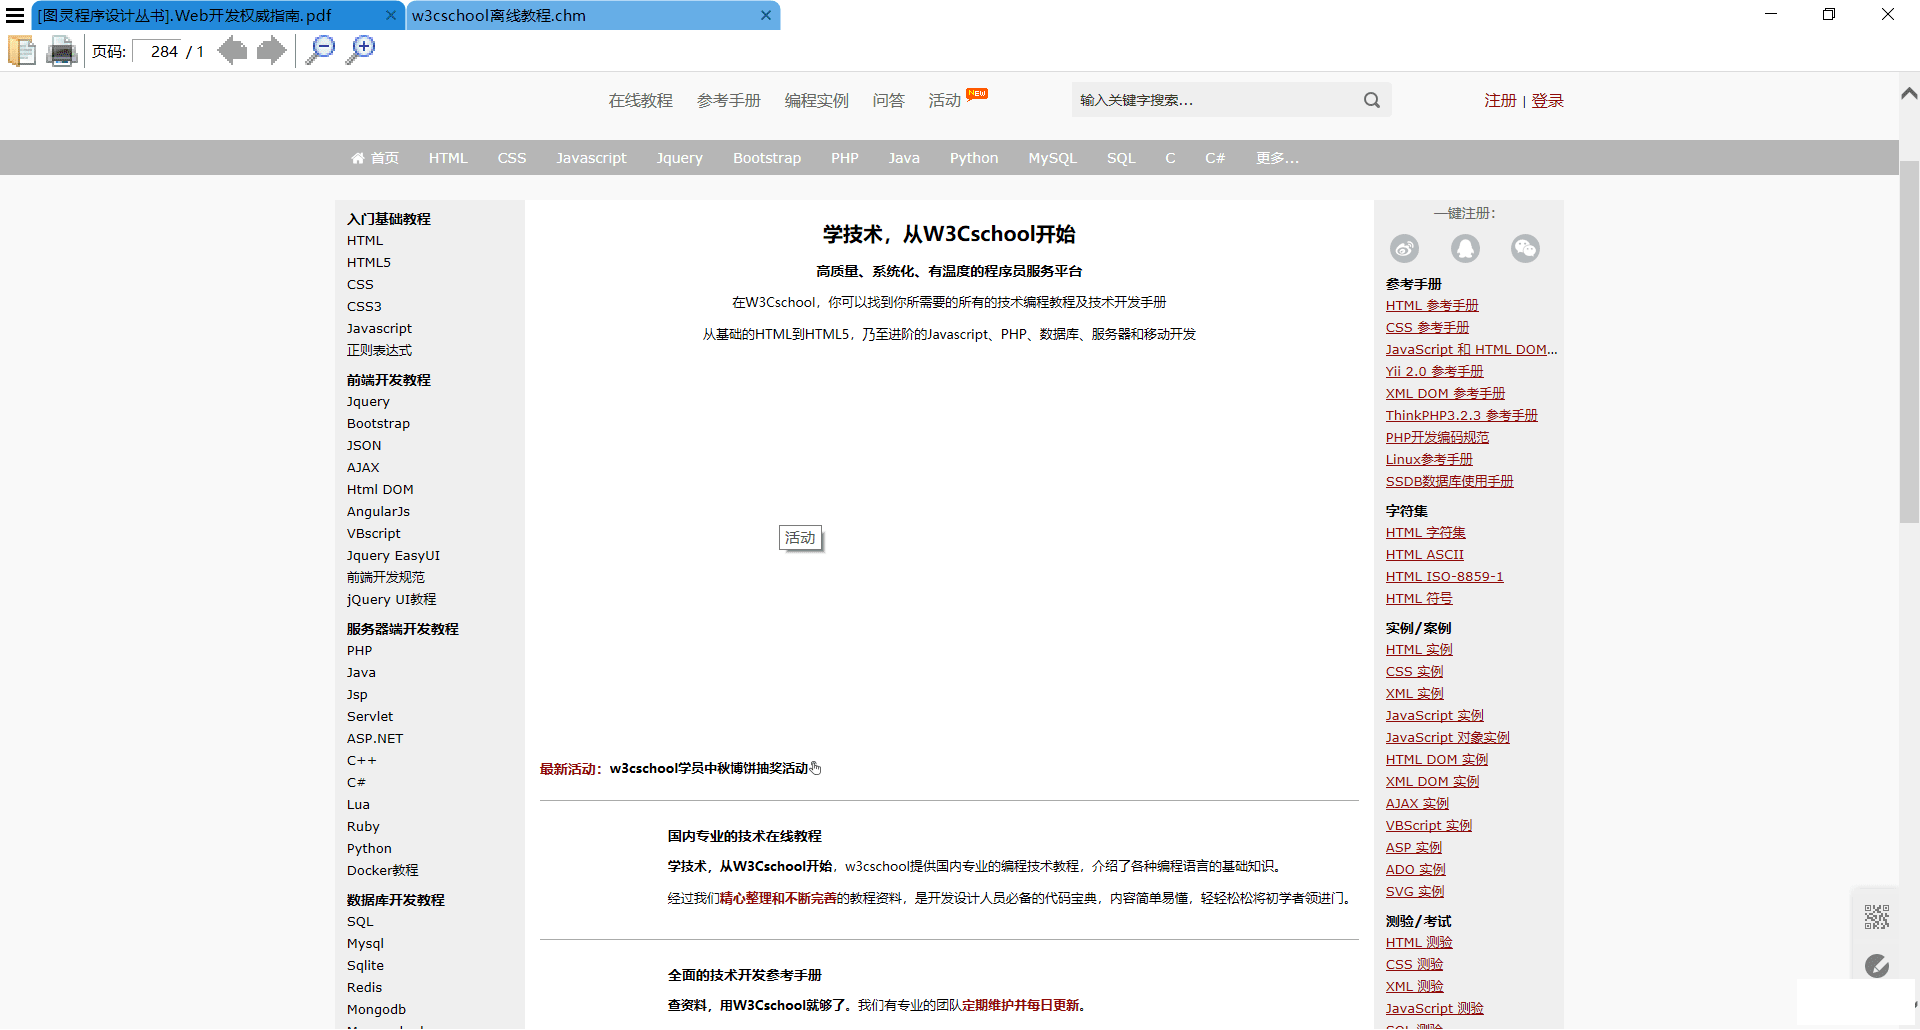Expand 更多... in nav bar
The image size is (1920, 1030).
[x=1278, y=158]
